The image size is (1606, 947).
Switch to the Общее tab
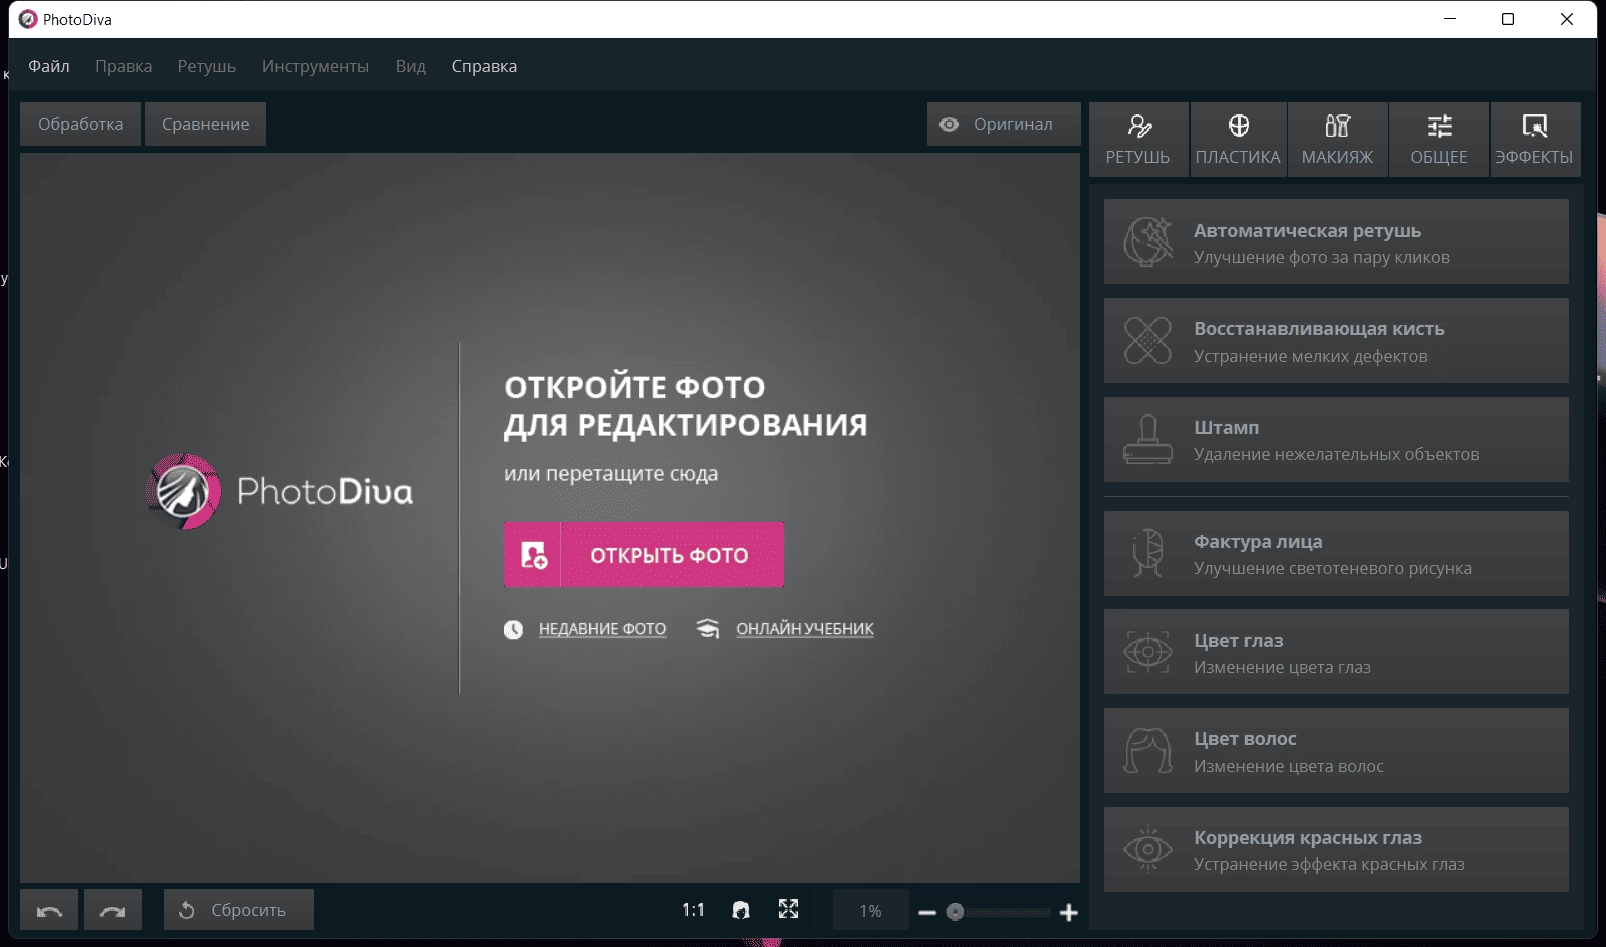click(x=1439, y=140)
